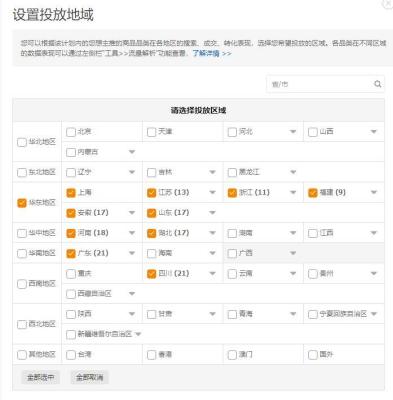Expand the 福建 (9) cities dropdown arrow
The height and width of the screenshot is (400, 393).
[374, 192]
